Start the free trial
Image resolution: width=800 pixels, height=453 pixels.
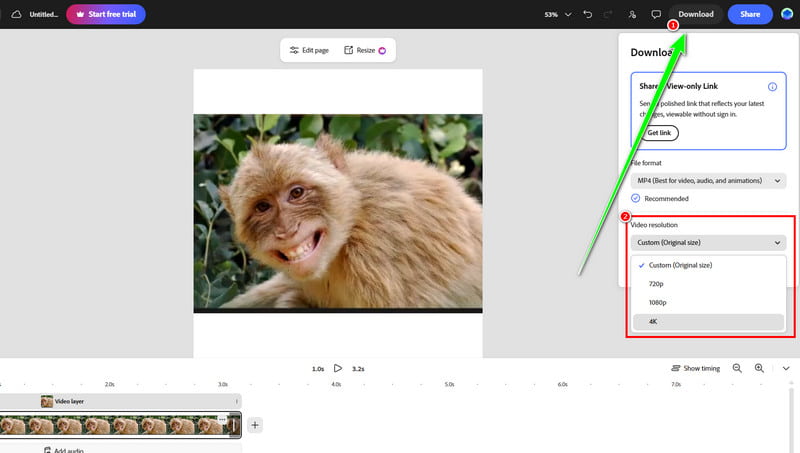point(106,14)
